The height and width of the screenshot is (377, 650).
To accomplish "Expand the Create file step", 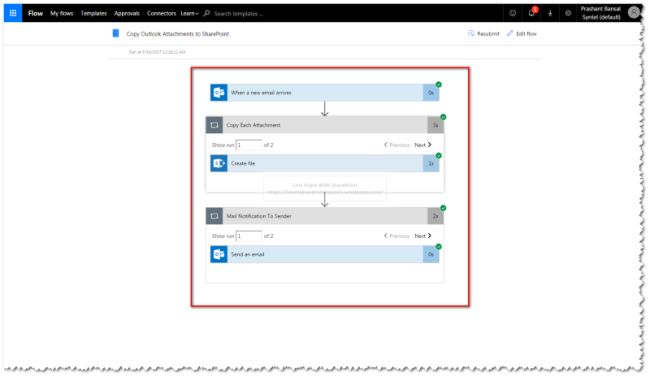I will 325,163.
